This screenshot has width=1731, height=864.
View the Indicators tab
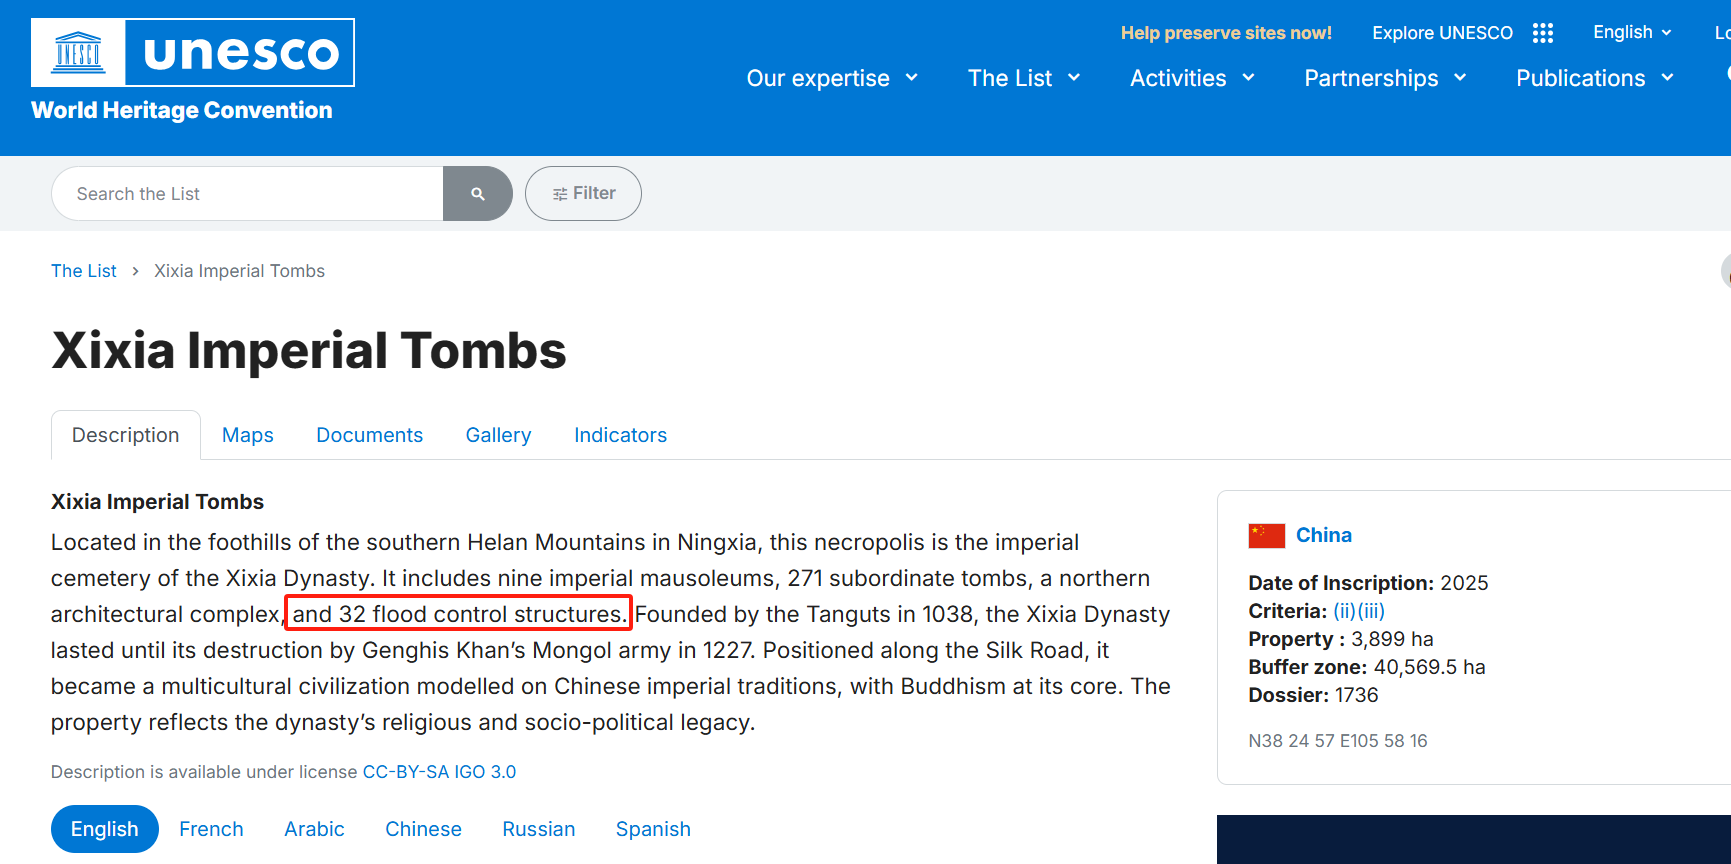620,435
